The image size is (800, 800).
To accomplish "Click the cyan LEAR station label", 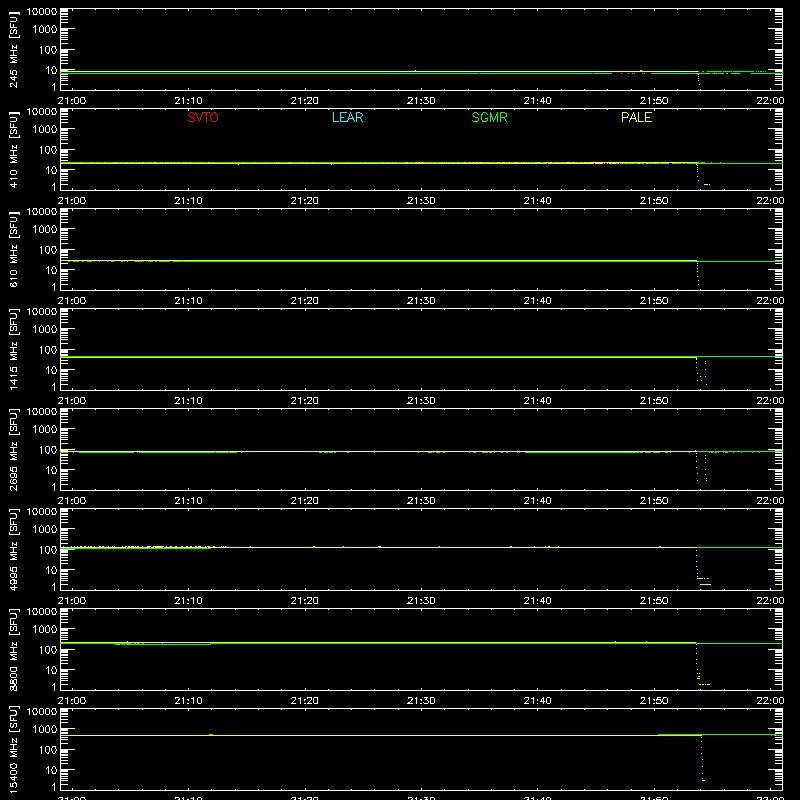I will click(x=347, y=117).
